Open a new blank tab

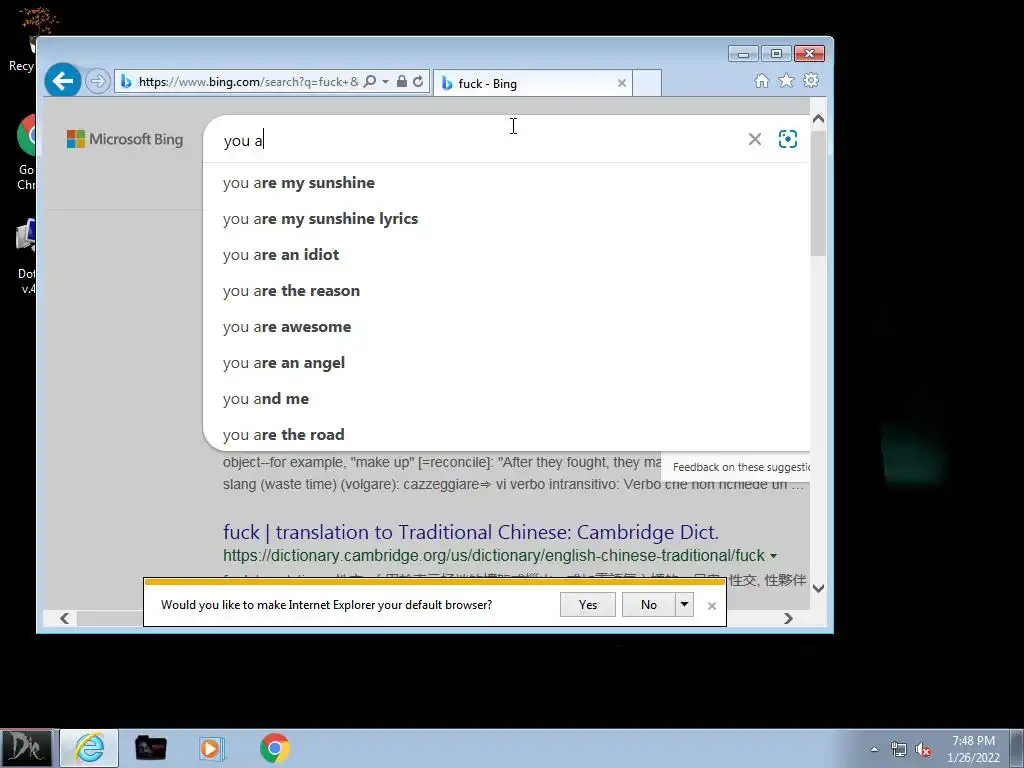pyautogui.click(x=647, y=84)
